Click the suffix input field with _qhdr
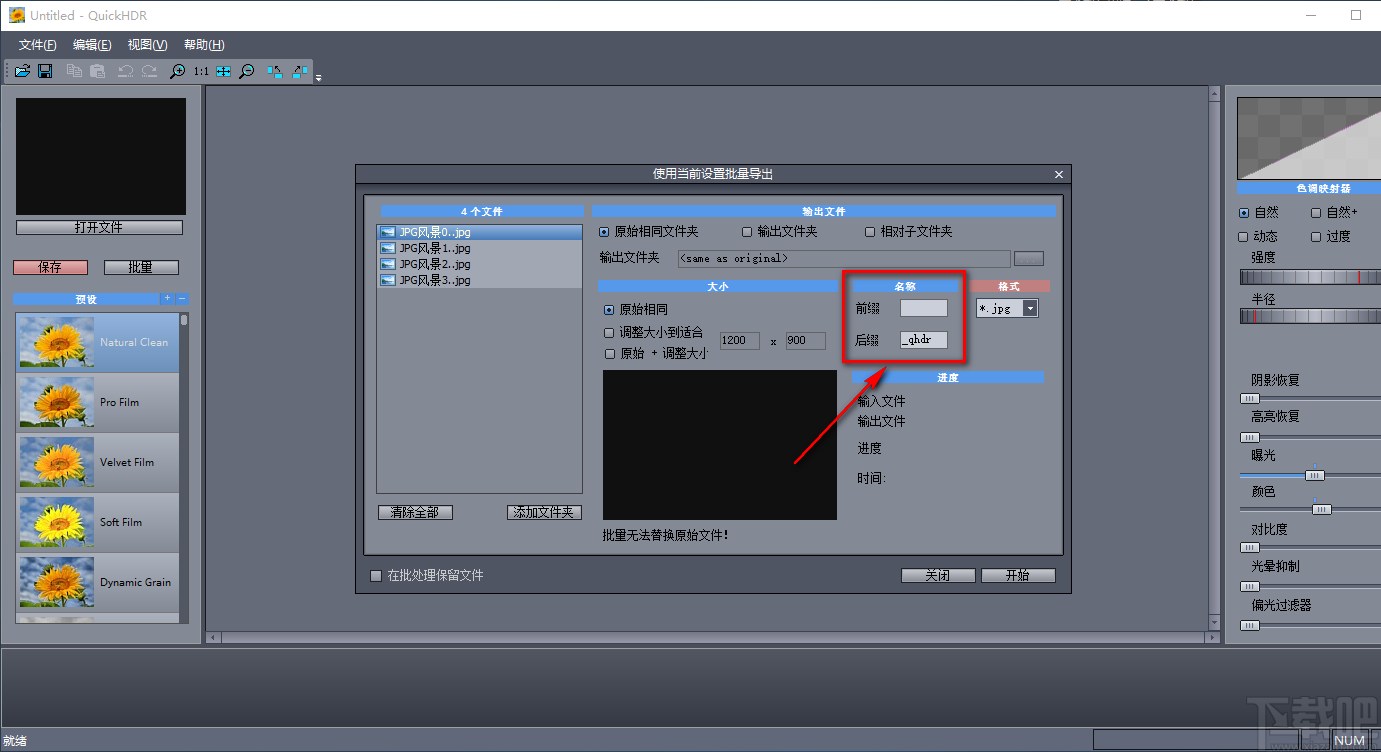 point(923,340)
